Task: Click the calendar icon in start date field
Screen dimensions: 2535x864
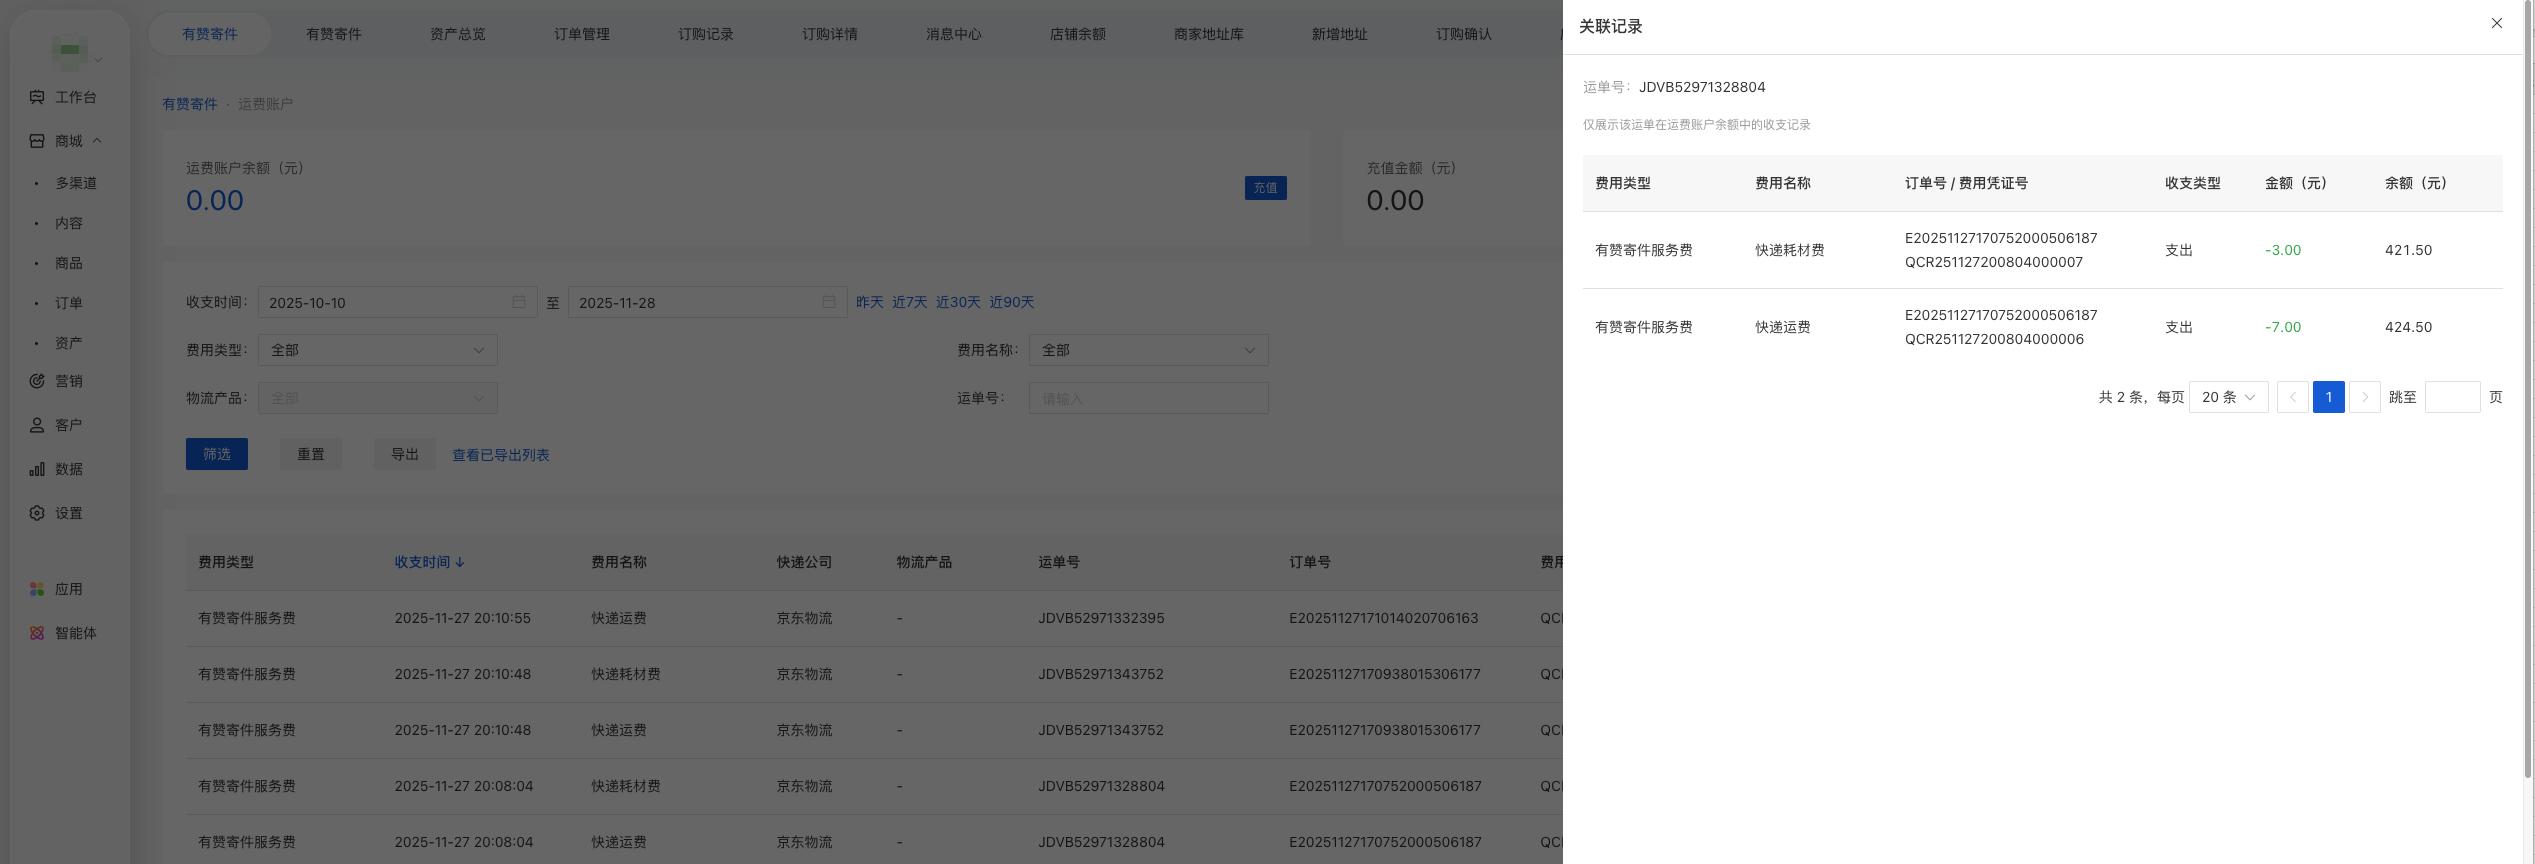Action: (x=519, y=302)
